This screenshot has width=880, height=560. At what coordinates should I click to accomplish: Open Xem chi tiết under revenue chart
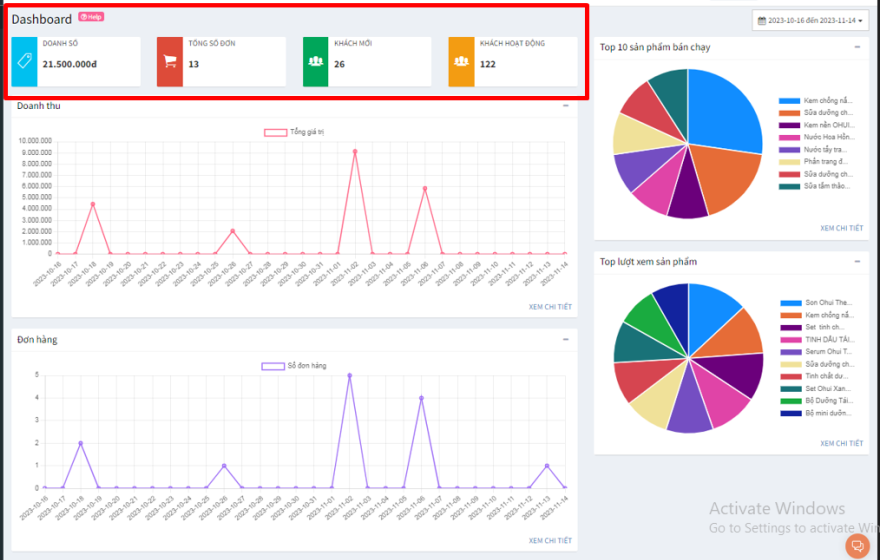(x=550, y=306)
